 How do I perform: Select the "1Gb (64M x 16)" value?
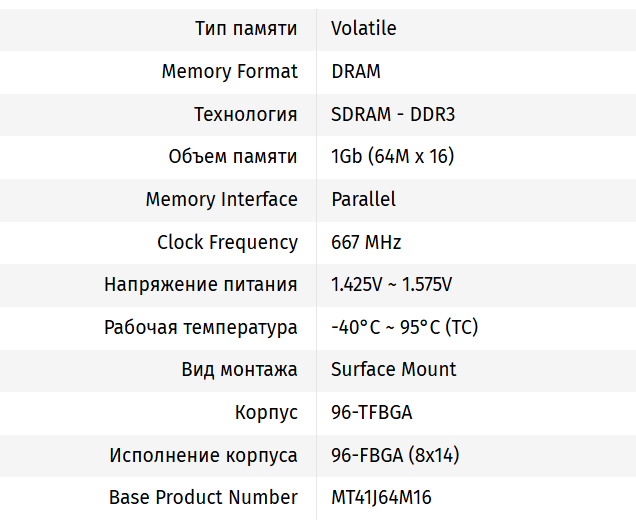pos(393,156)
